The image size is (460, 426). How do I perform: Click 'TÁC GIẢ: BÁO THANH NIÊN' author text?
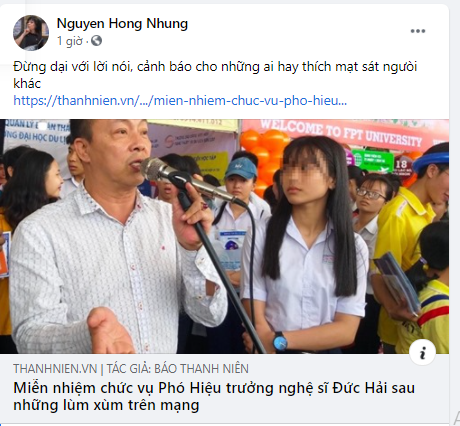tap(178, 369)
